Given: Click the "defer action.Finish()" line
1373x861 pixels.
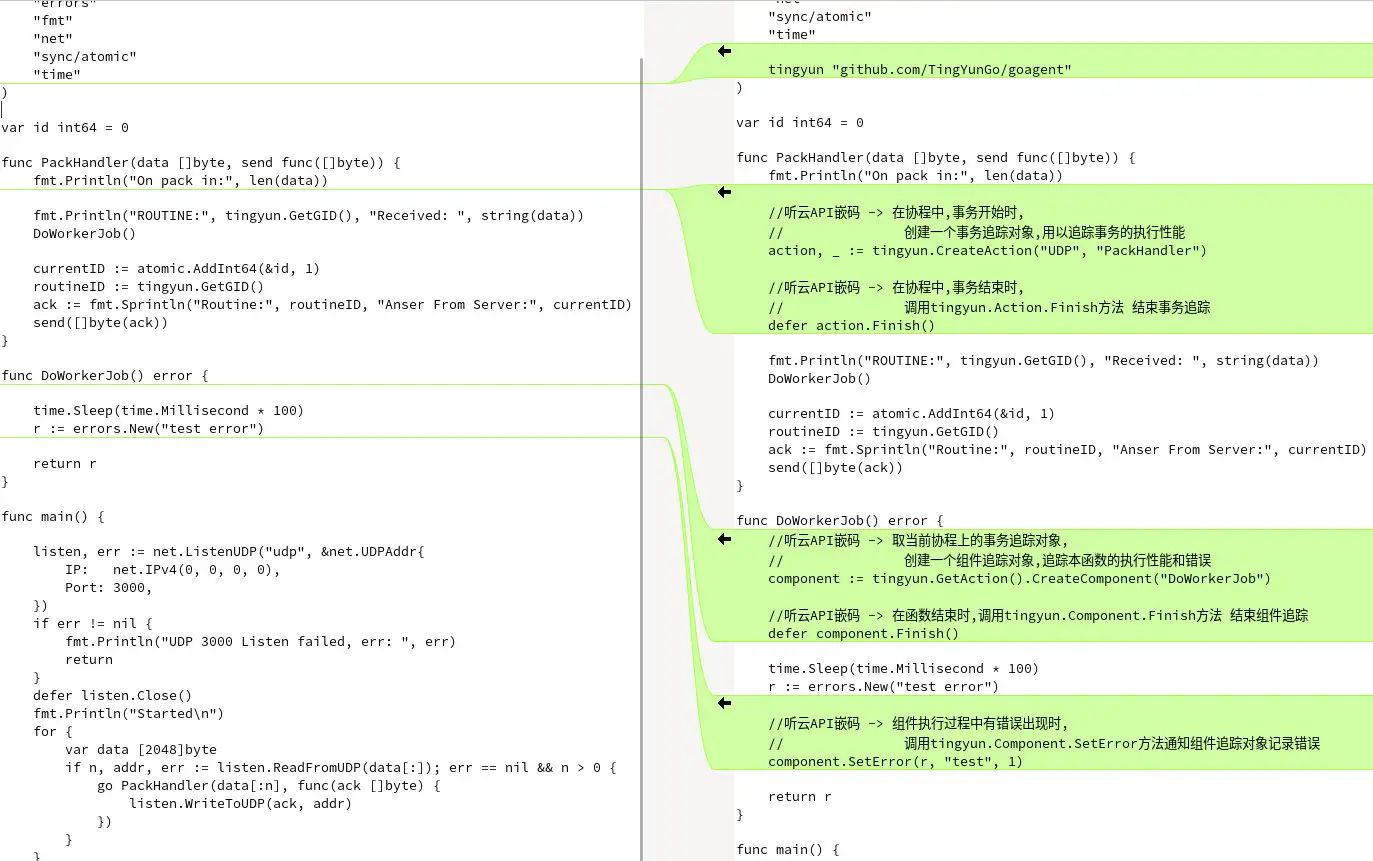Looking at the screenshot, I should coord(850,326).
